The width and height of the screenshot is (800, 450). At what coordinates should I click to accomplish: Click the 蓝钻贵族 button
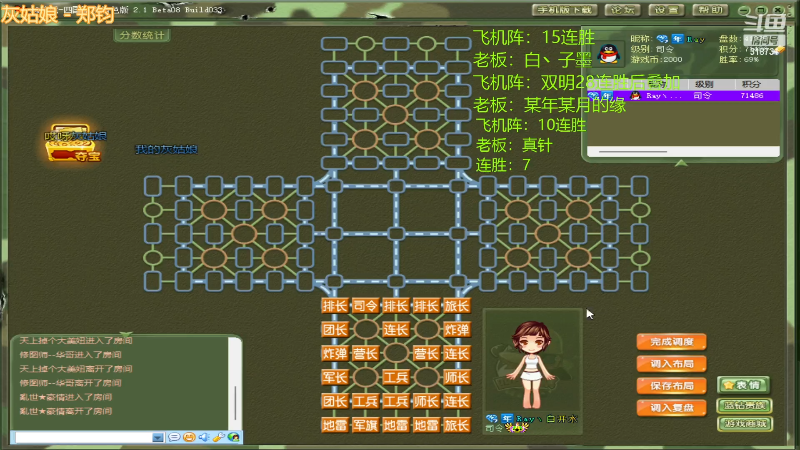(745, 406)
